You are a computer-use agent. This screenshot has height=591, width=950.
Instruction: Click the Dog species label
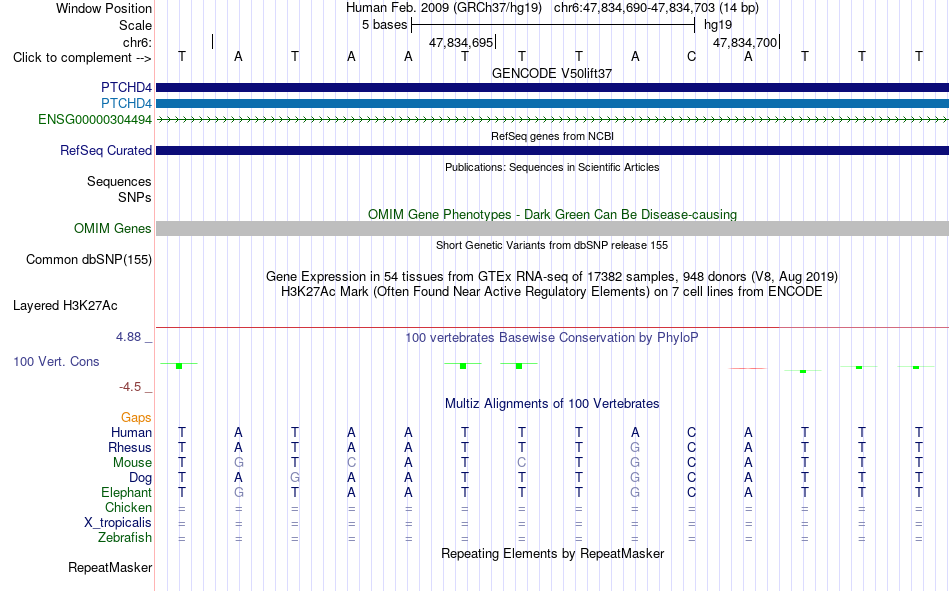141,478
